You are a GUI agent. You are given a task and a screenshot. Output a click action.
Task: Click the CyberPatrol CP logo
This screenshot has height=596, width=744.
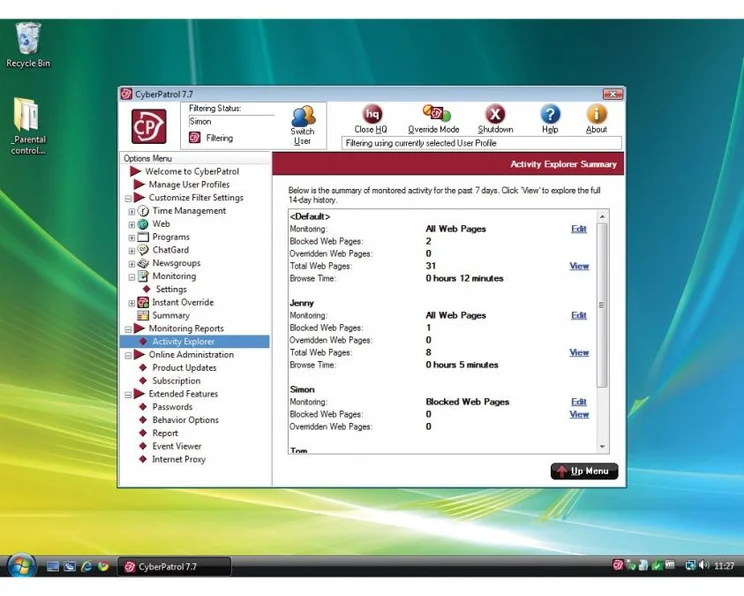click(x=149, y=127)
